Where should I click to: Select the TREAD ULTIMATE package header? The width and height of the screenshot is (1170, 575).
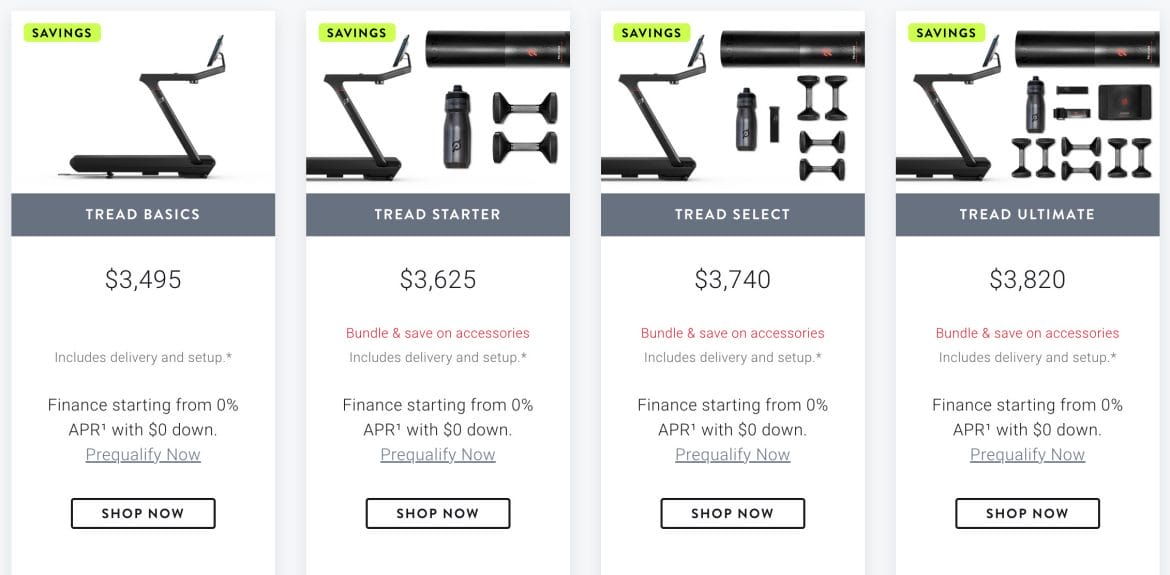1027,215
